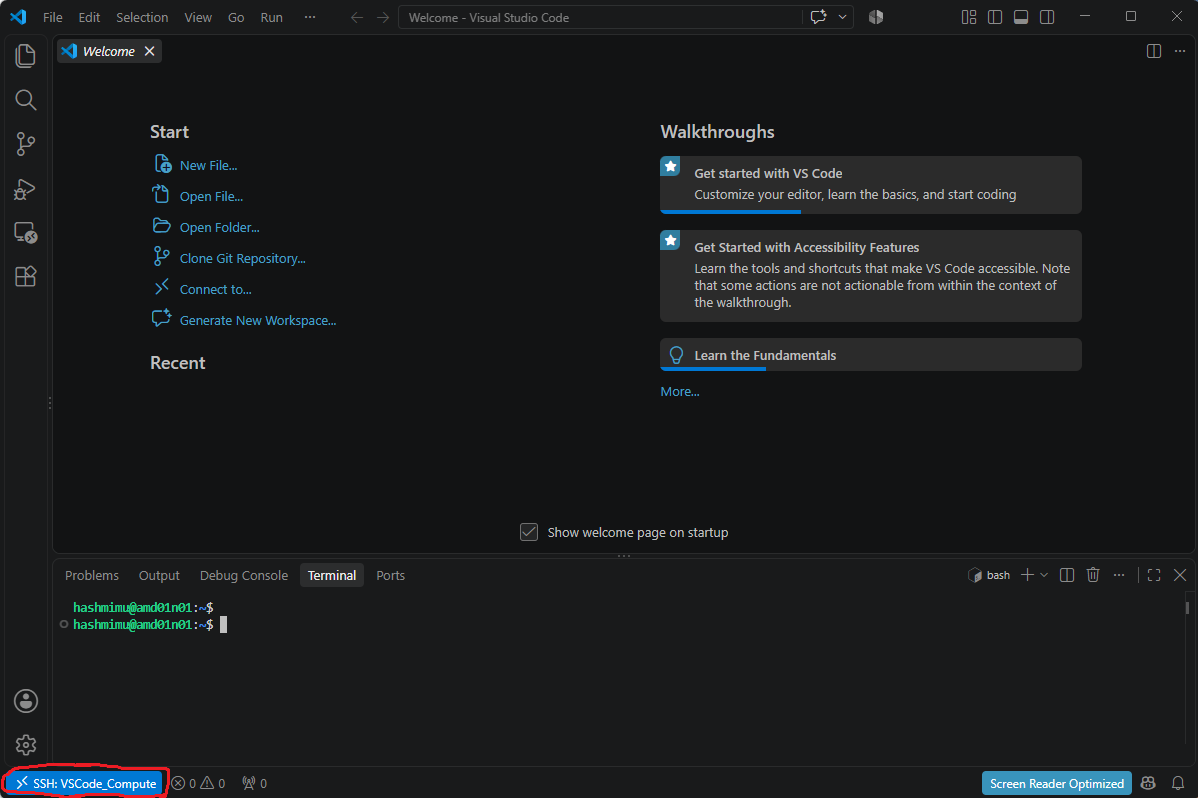Open the launch profile dropdown chevron
1198x798 pixels.
click(x=1044, y=576)
